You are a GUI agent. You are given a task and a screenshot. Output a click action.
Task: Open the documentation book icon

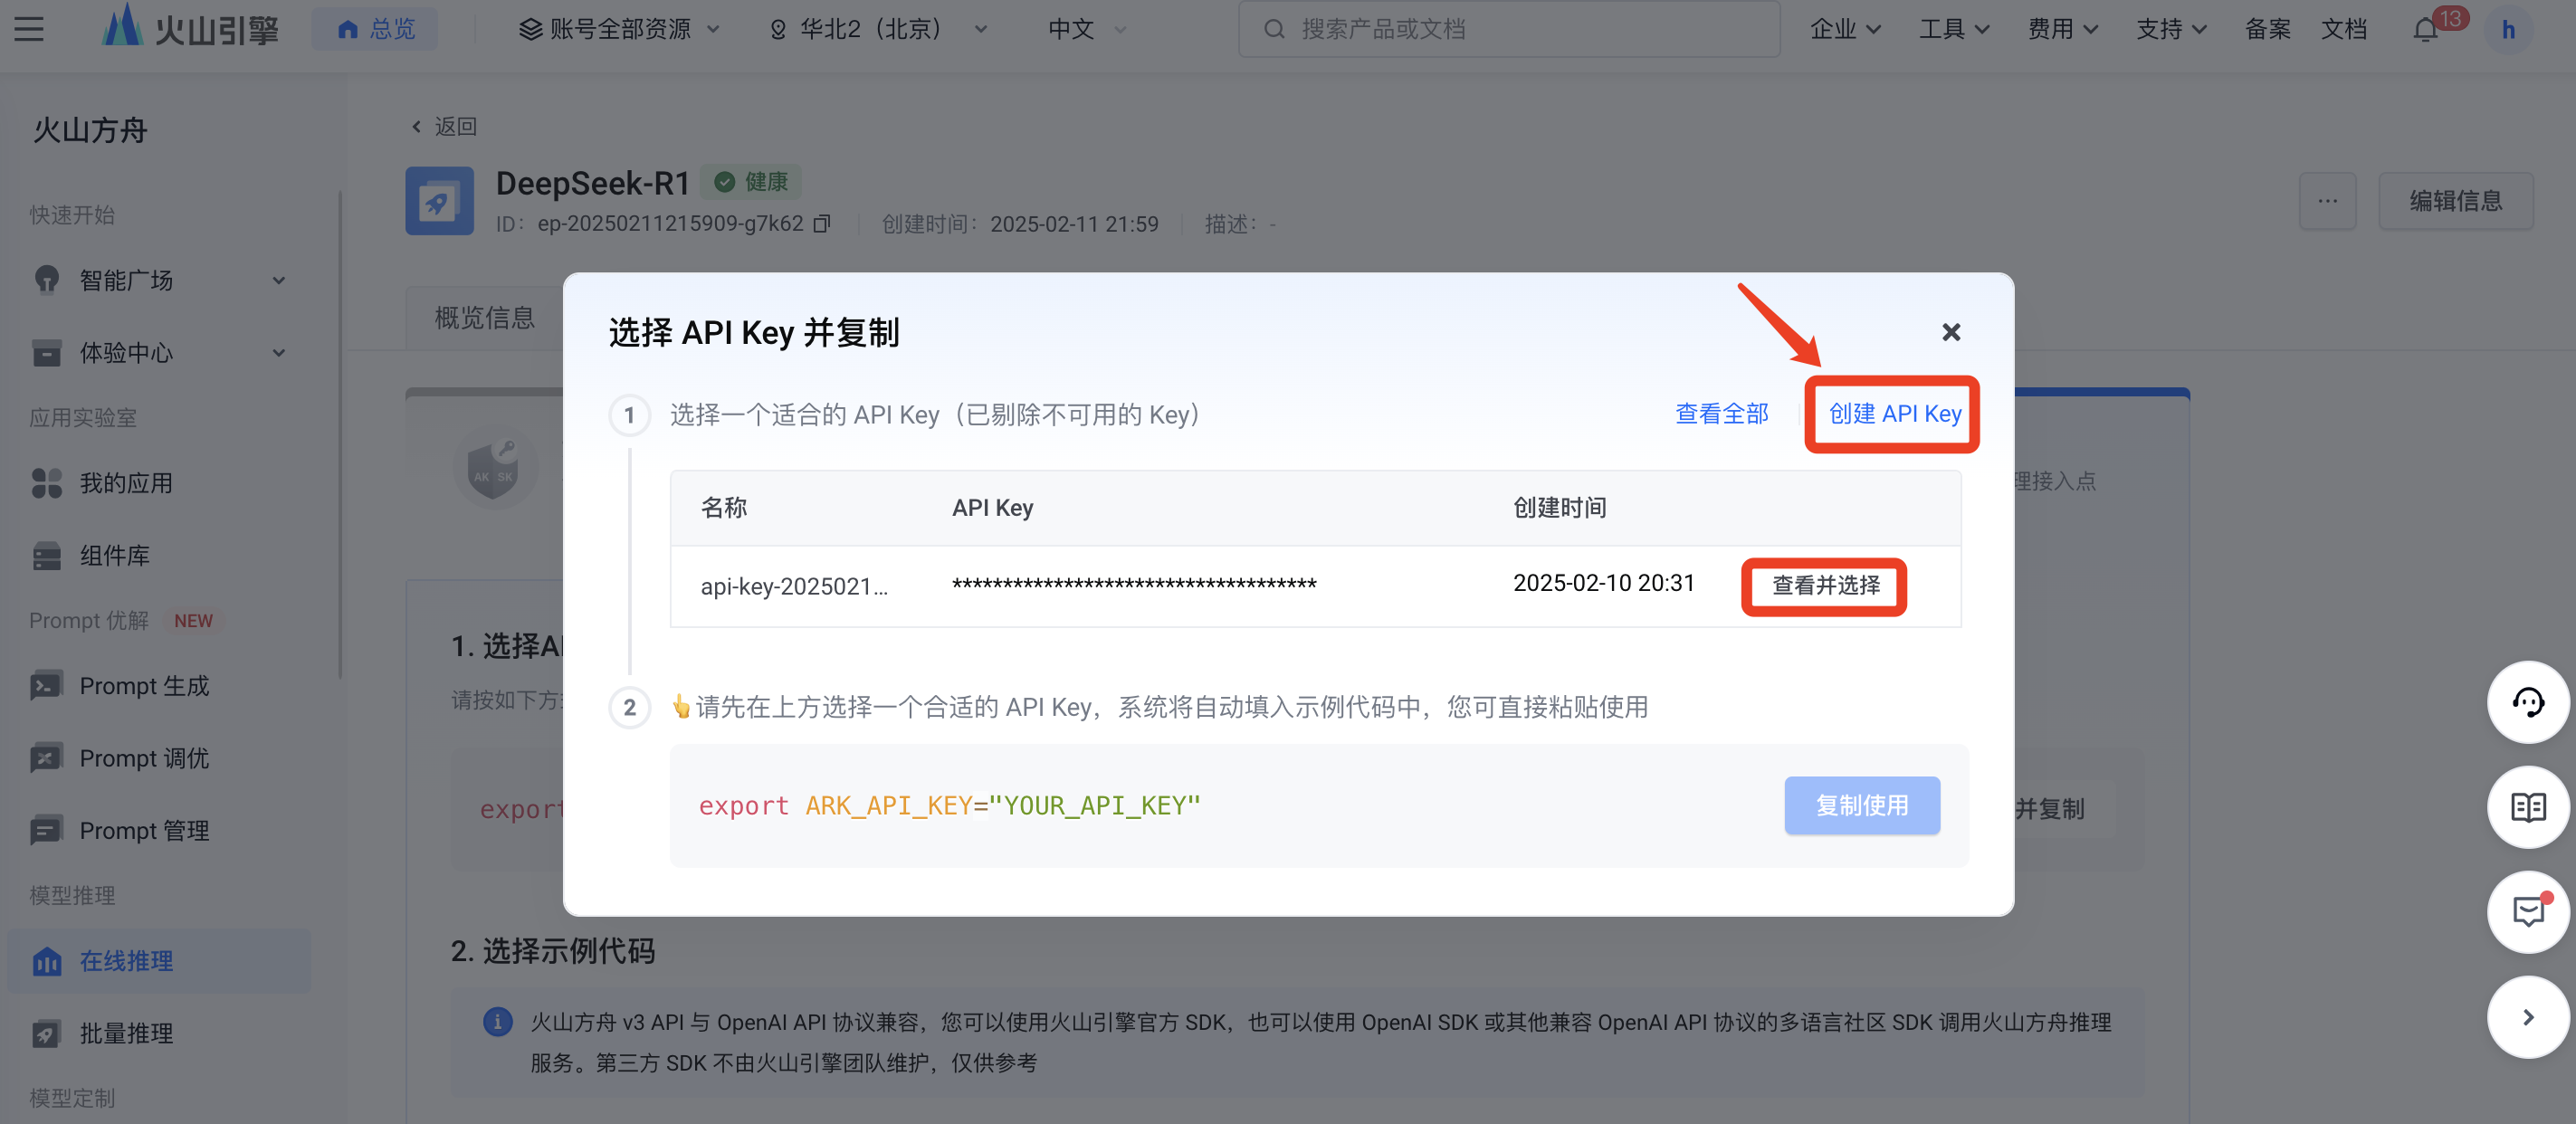pos(2527,807)
